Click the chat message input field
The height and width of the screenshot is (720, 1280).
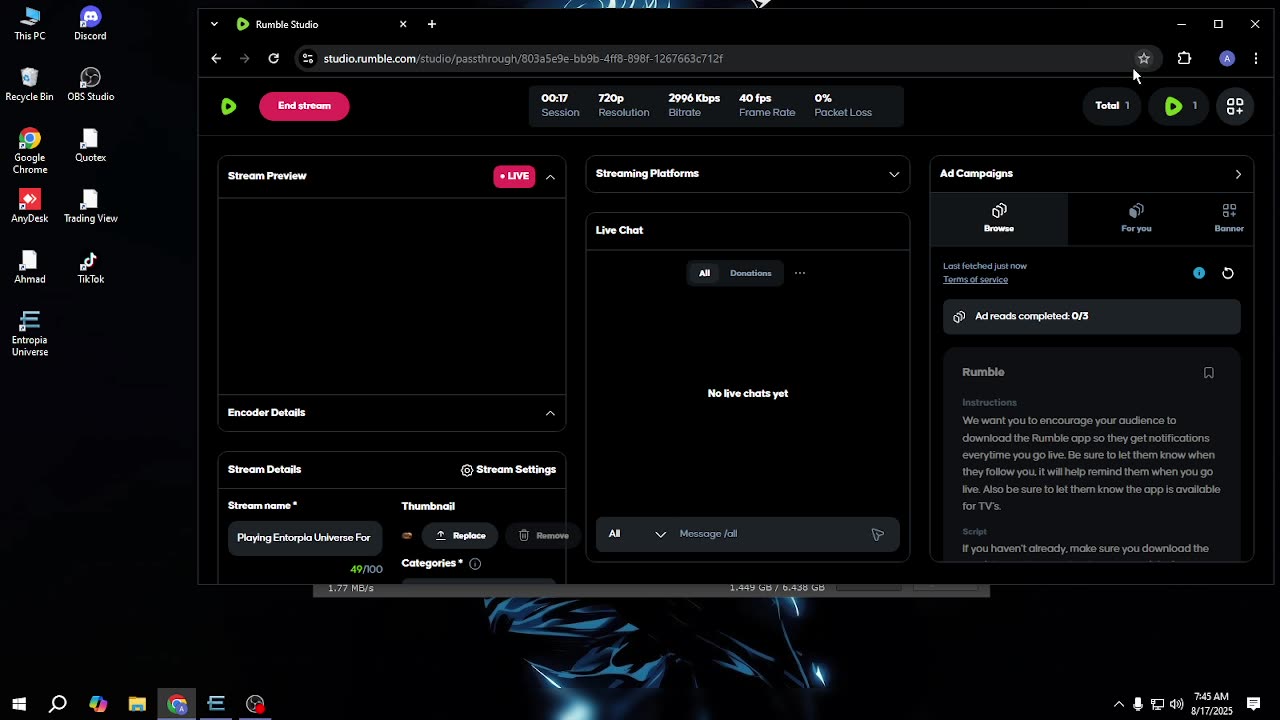pyautogui.click(x=770, y=534)
